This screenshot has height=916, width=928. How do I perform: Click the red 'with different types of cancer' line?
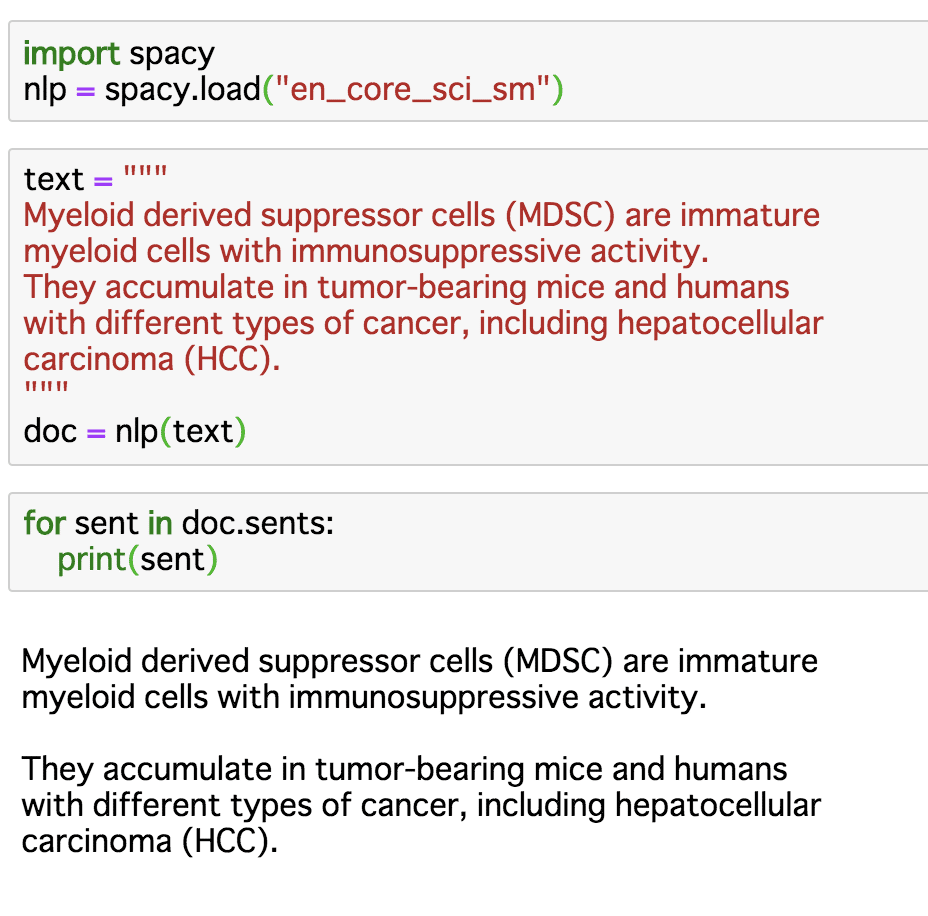click(423, 323)
